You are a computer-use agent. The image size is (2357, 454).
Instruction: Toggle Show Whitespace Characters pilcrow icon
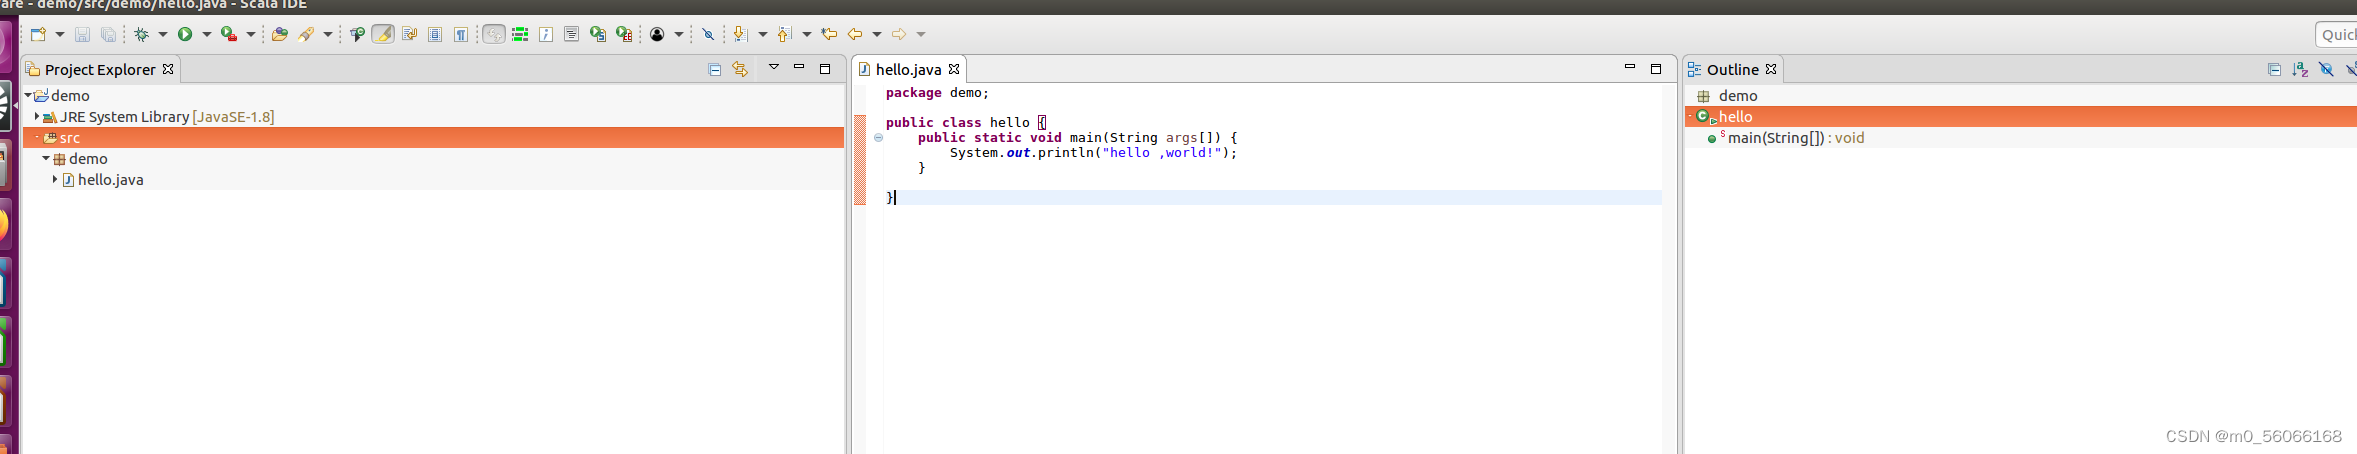click(461, 34)
